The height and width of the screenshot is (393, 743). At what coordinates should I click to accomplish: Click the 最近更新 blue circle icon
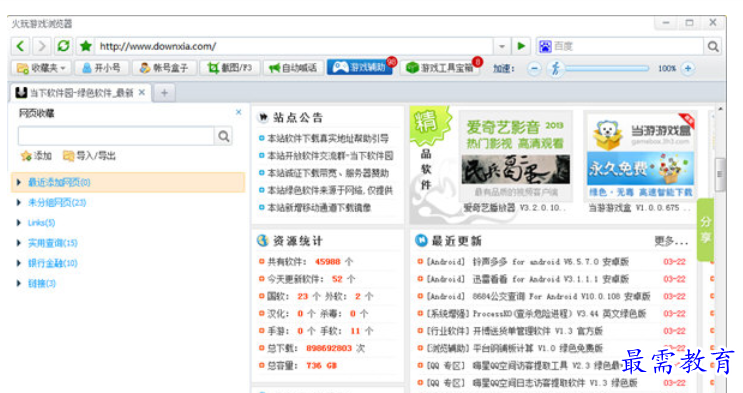[421, 241]
